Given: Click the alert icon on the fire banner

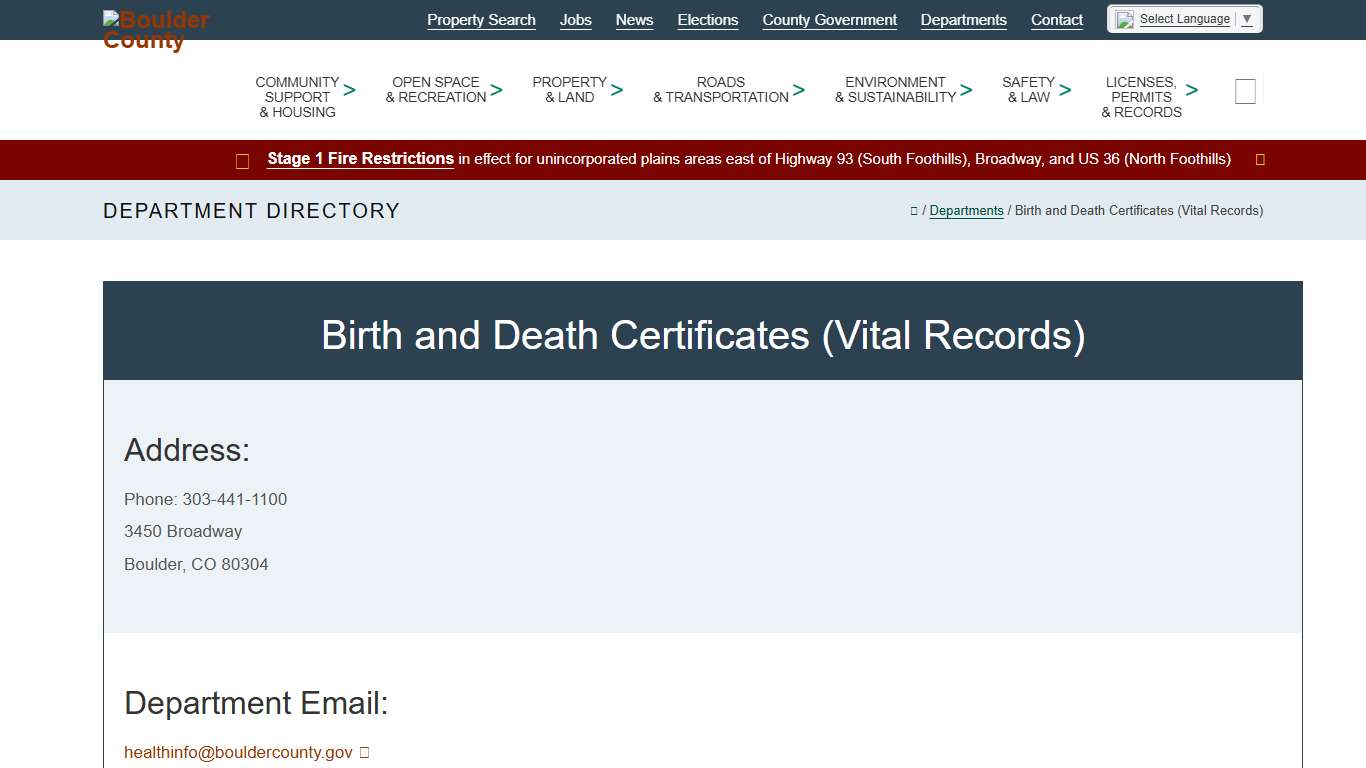Looking at the screenshot, I should coord(242,160).
